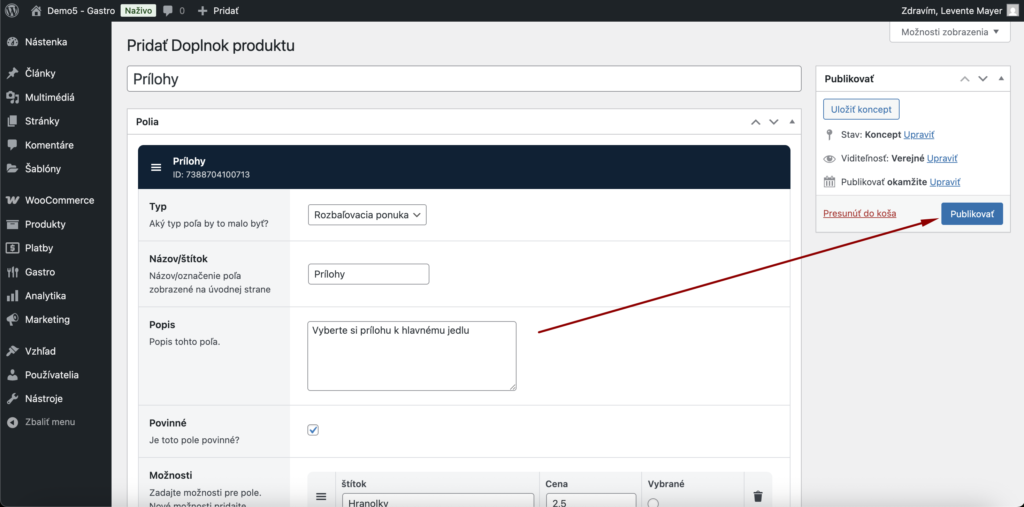Viewport: 1024px width, 507px height.
Task: Click the drag handle beside Hranolky option row
Action: coord(321,496)
